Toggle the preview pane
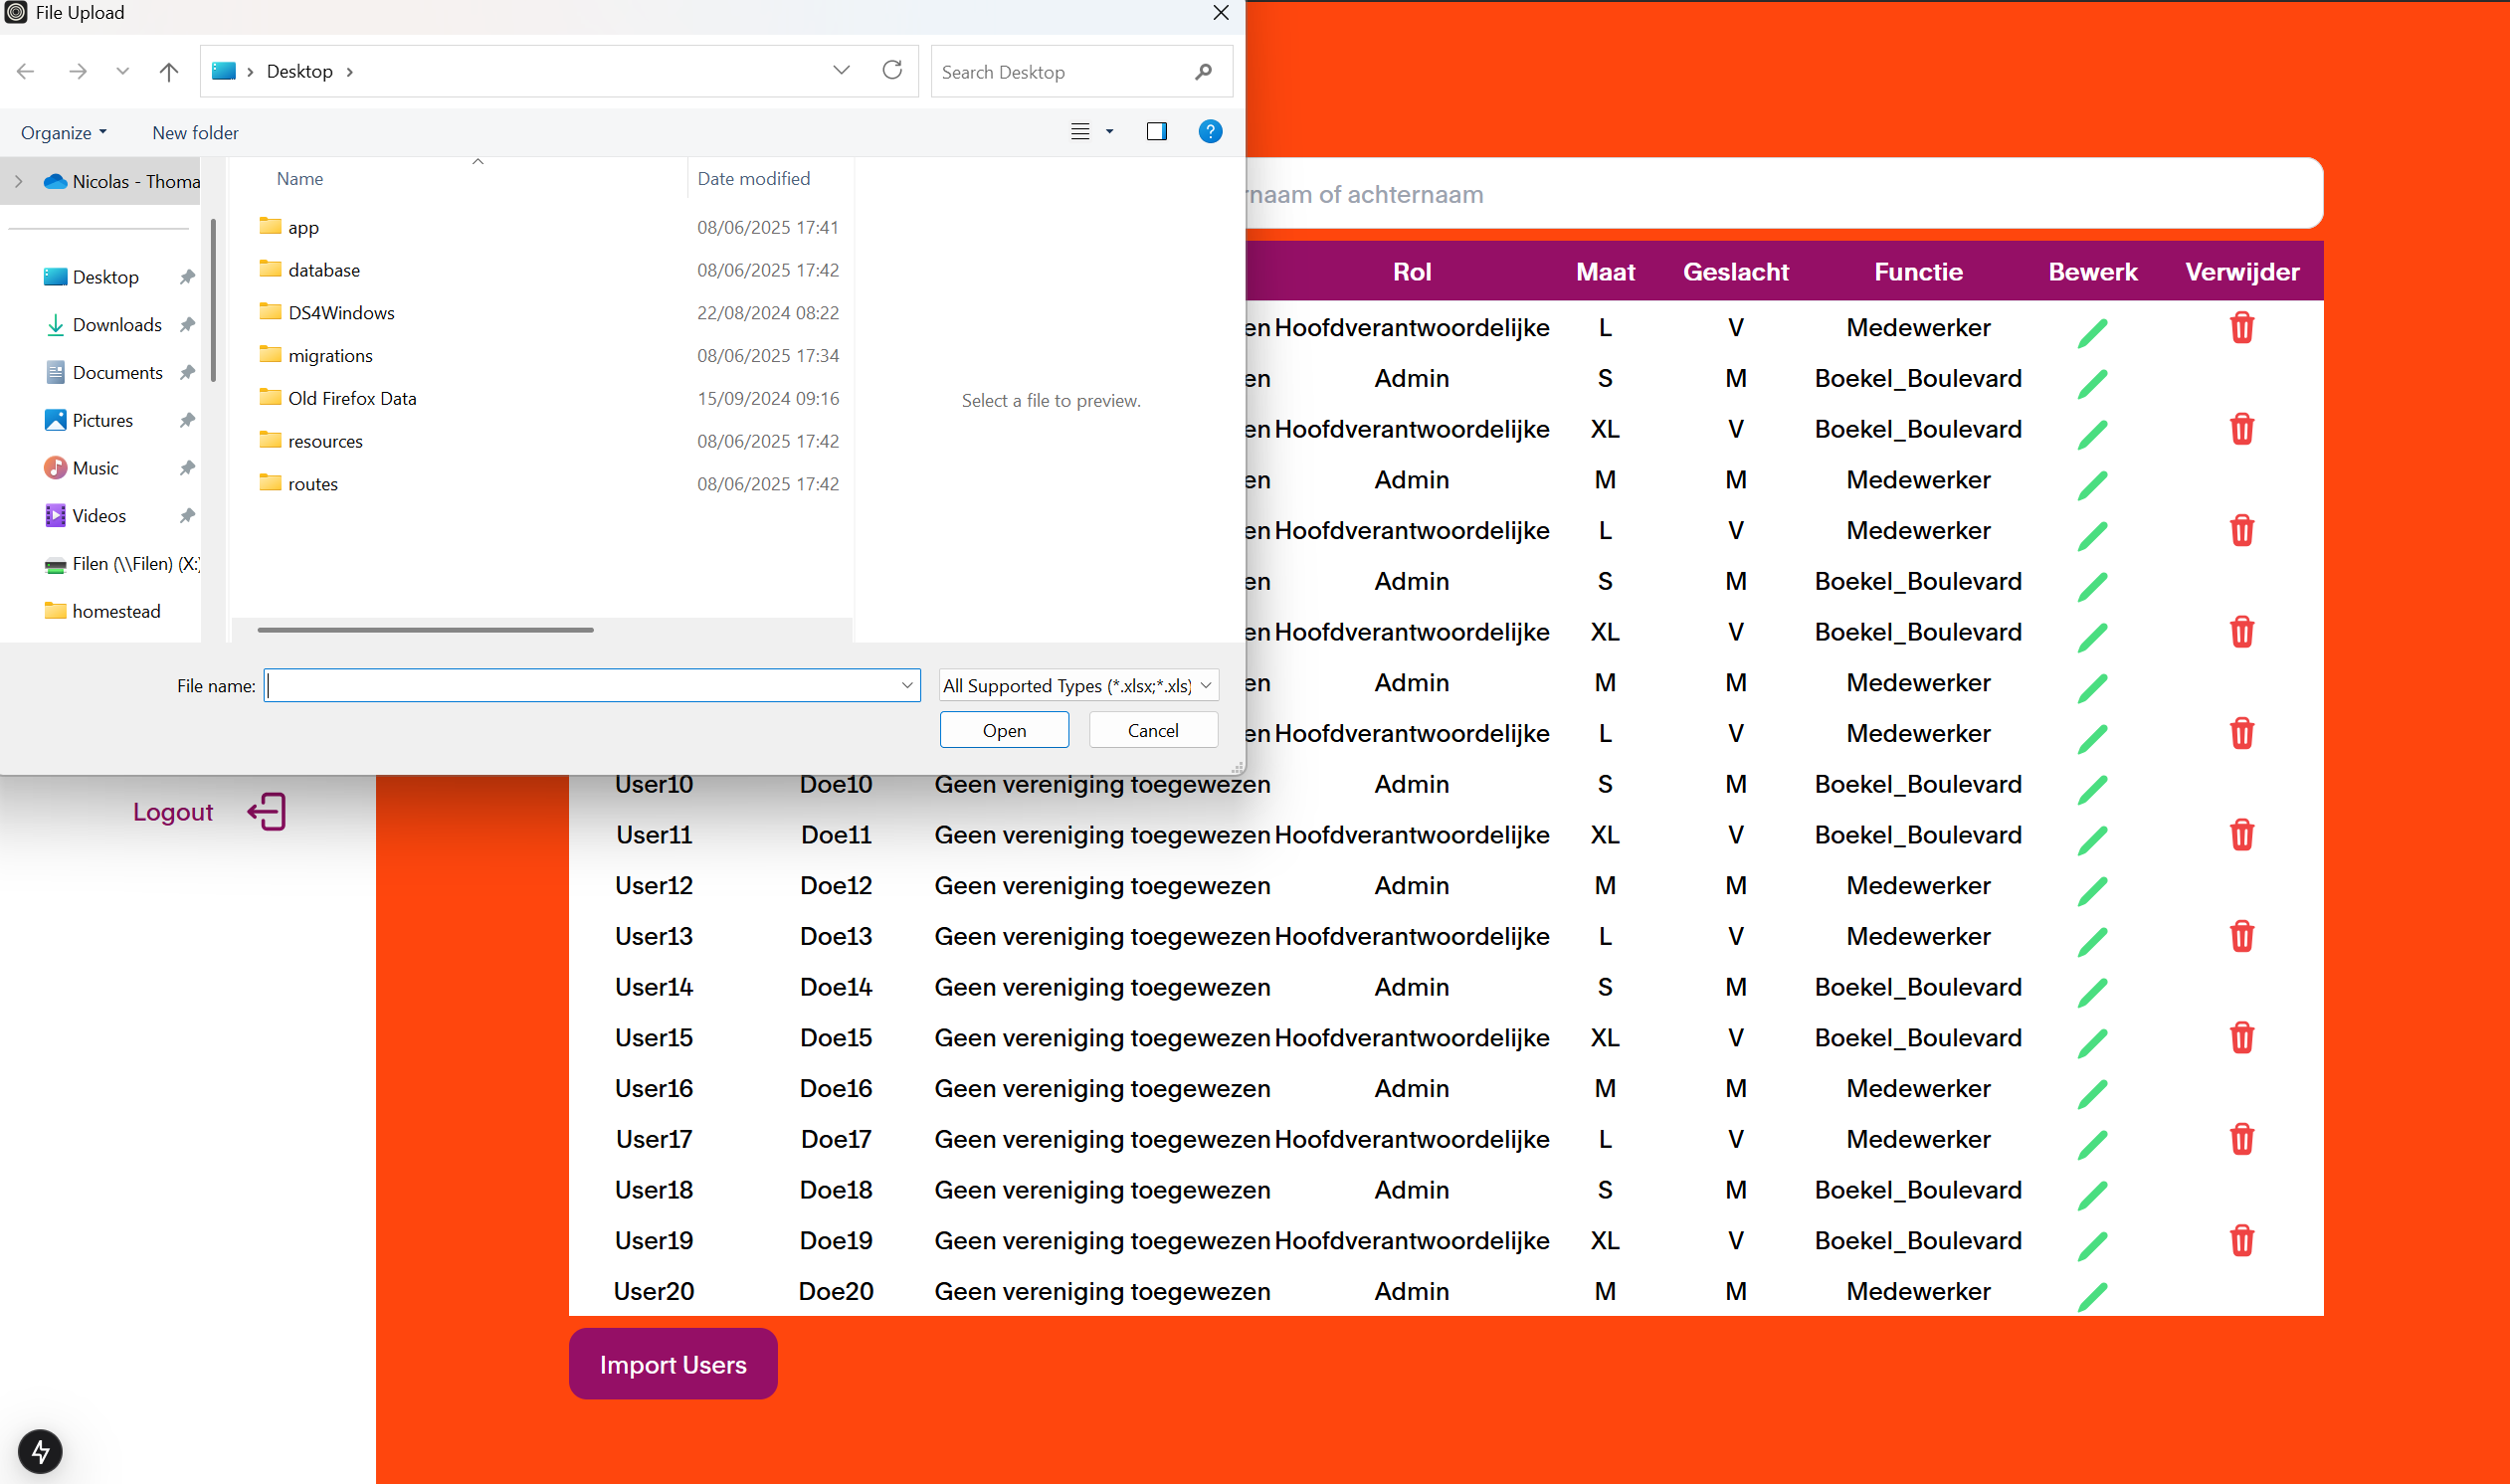The image size is (2510, 1484). 1156,131
